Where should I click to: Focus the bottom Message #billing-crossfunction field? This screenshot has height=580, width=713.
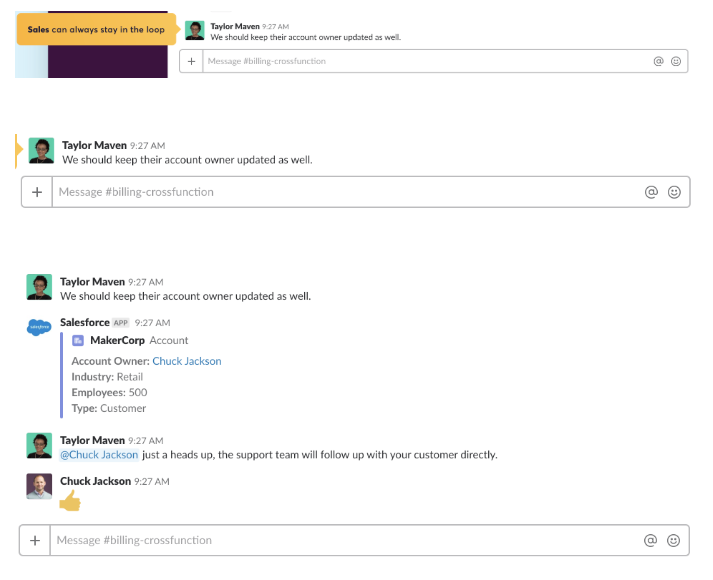click(346, 540)
